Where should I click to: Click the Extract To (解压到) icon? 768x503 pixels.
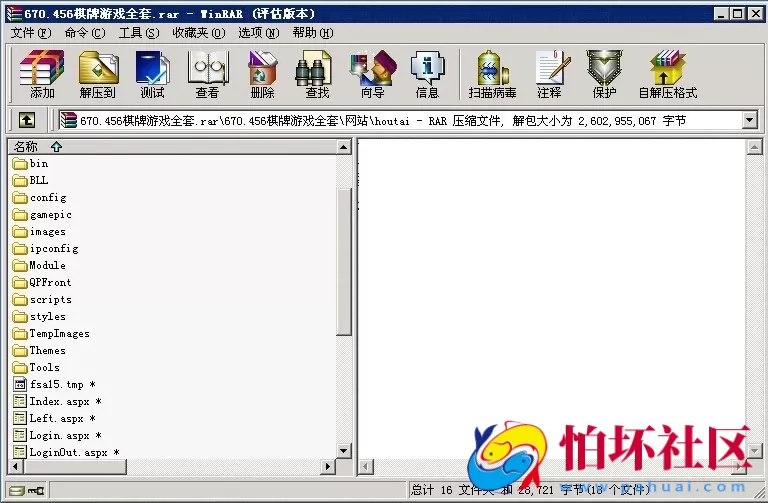coord(98,75)
